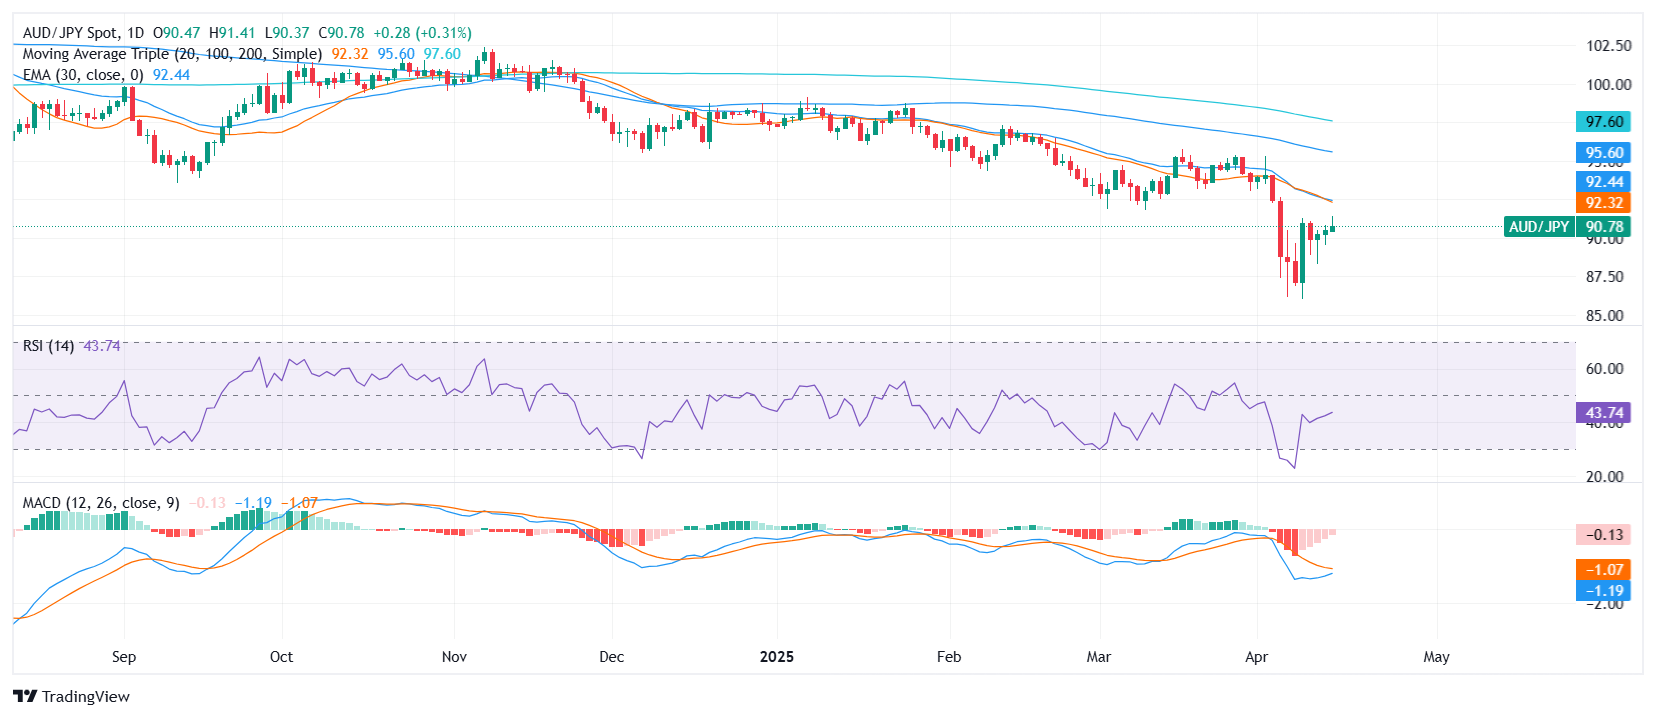
Task: Click the AUD/JPY current price tag
Action: [x=1566, y=227]
